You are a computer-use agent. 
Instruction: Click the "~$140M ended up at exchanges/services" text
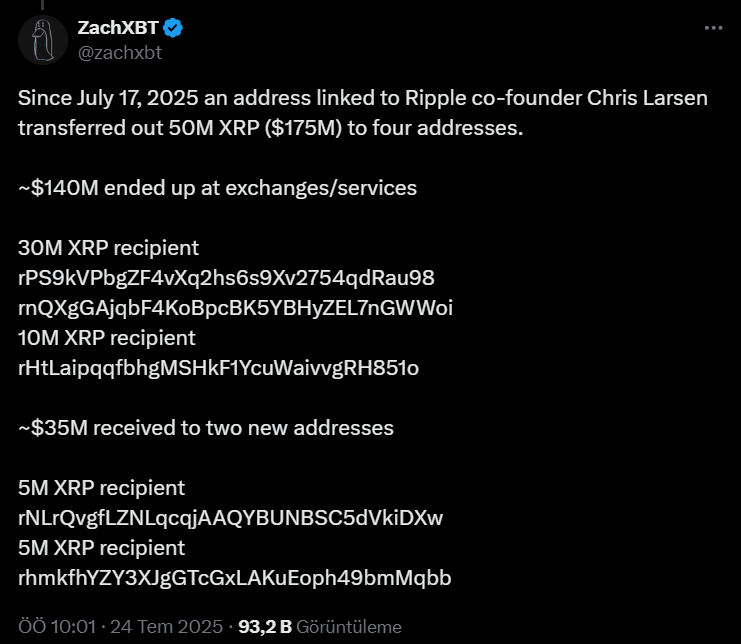pos(217,187)
